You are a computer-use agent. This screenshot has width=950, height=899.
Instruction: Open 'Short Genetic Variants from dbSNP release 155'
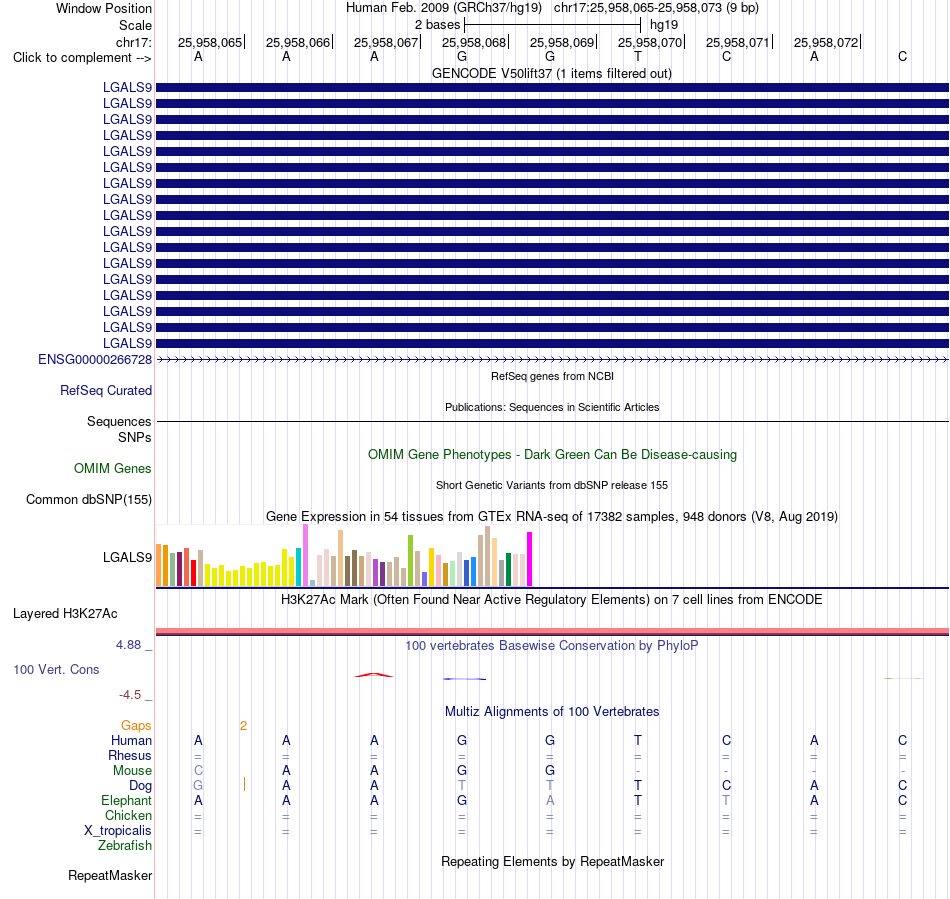tap(552, 485)
